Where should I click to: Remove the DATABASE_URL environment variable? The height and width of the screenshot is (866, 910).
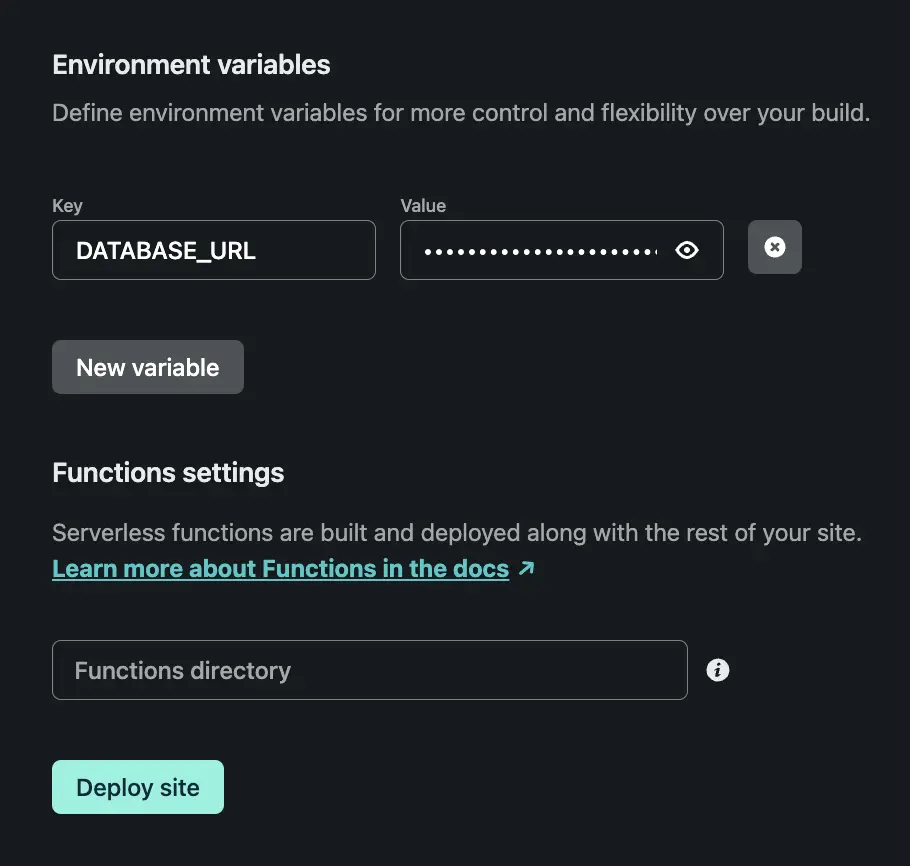pos(775,247)
